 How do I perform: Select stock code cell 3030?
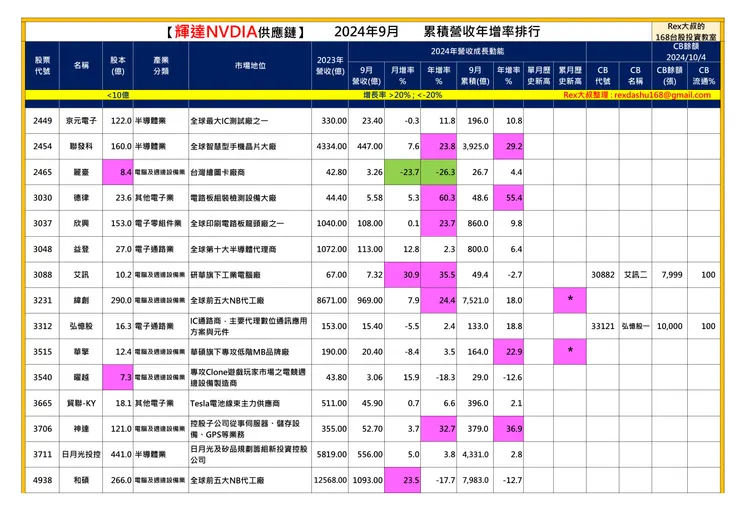[42, 198]
